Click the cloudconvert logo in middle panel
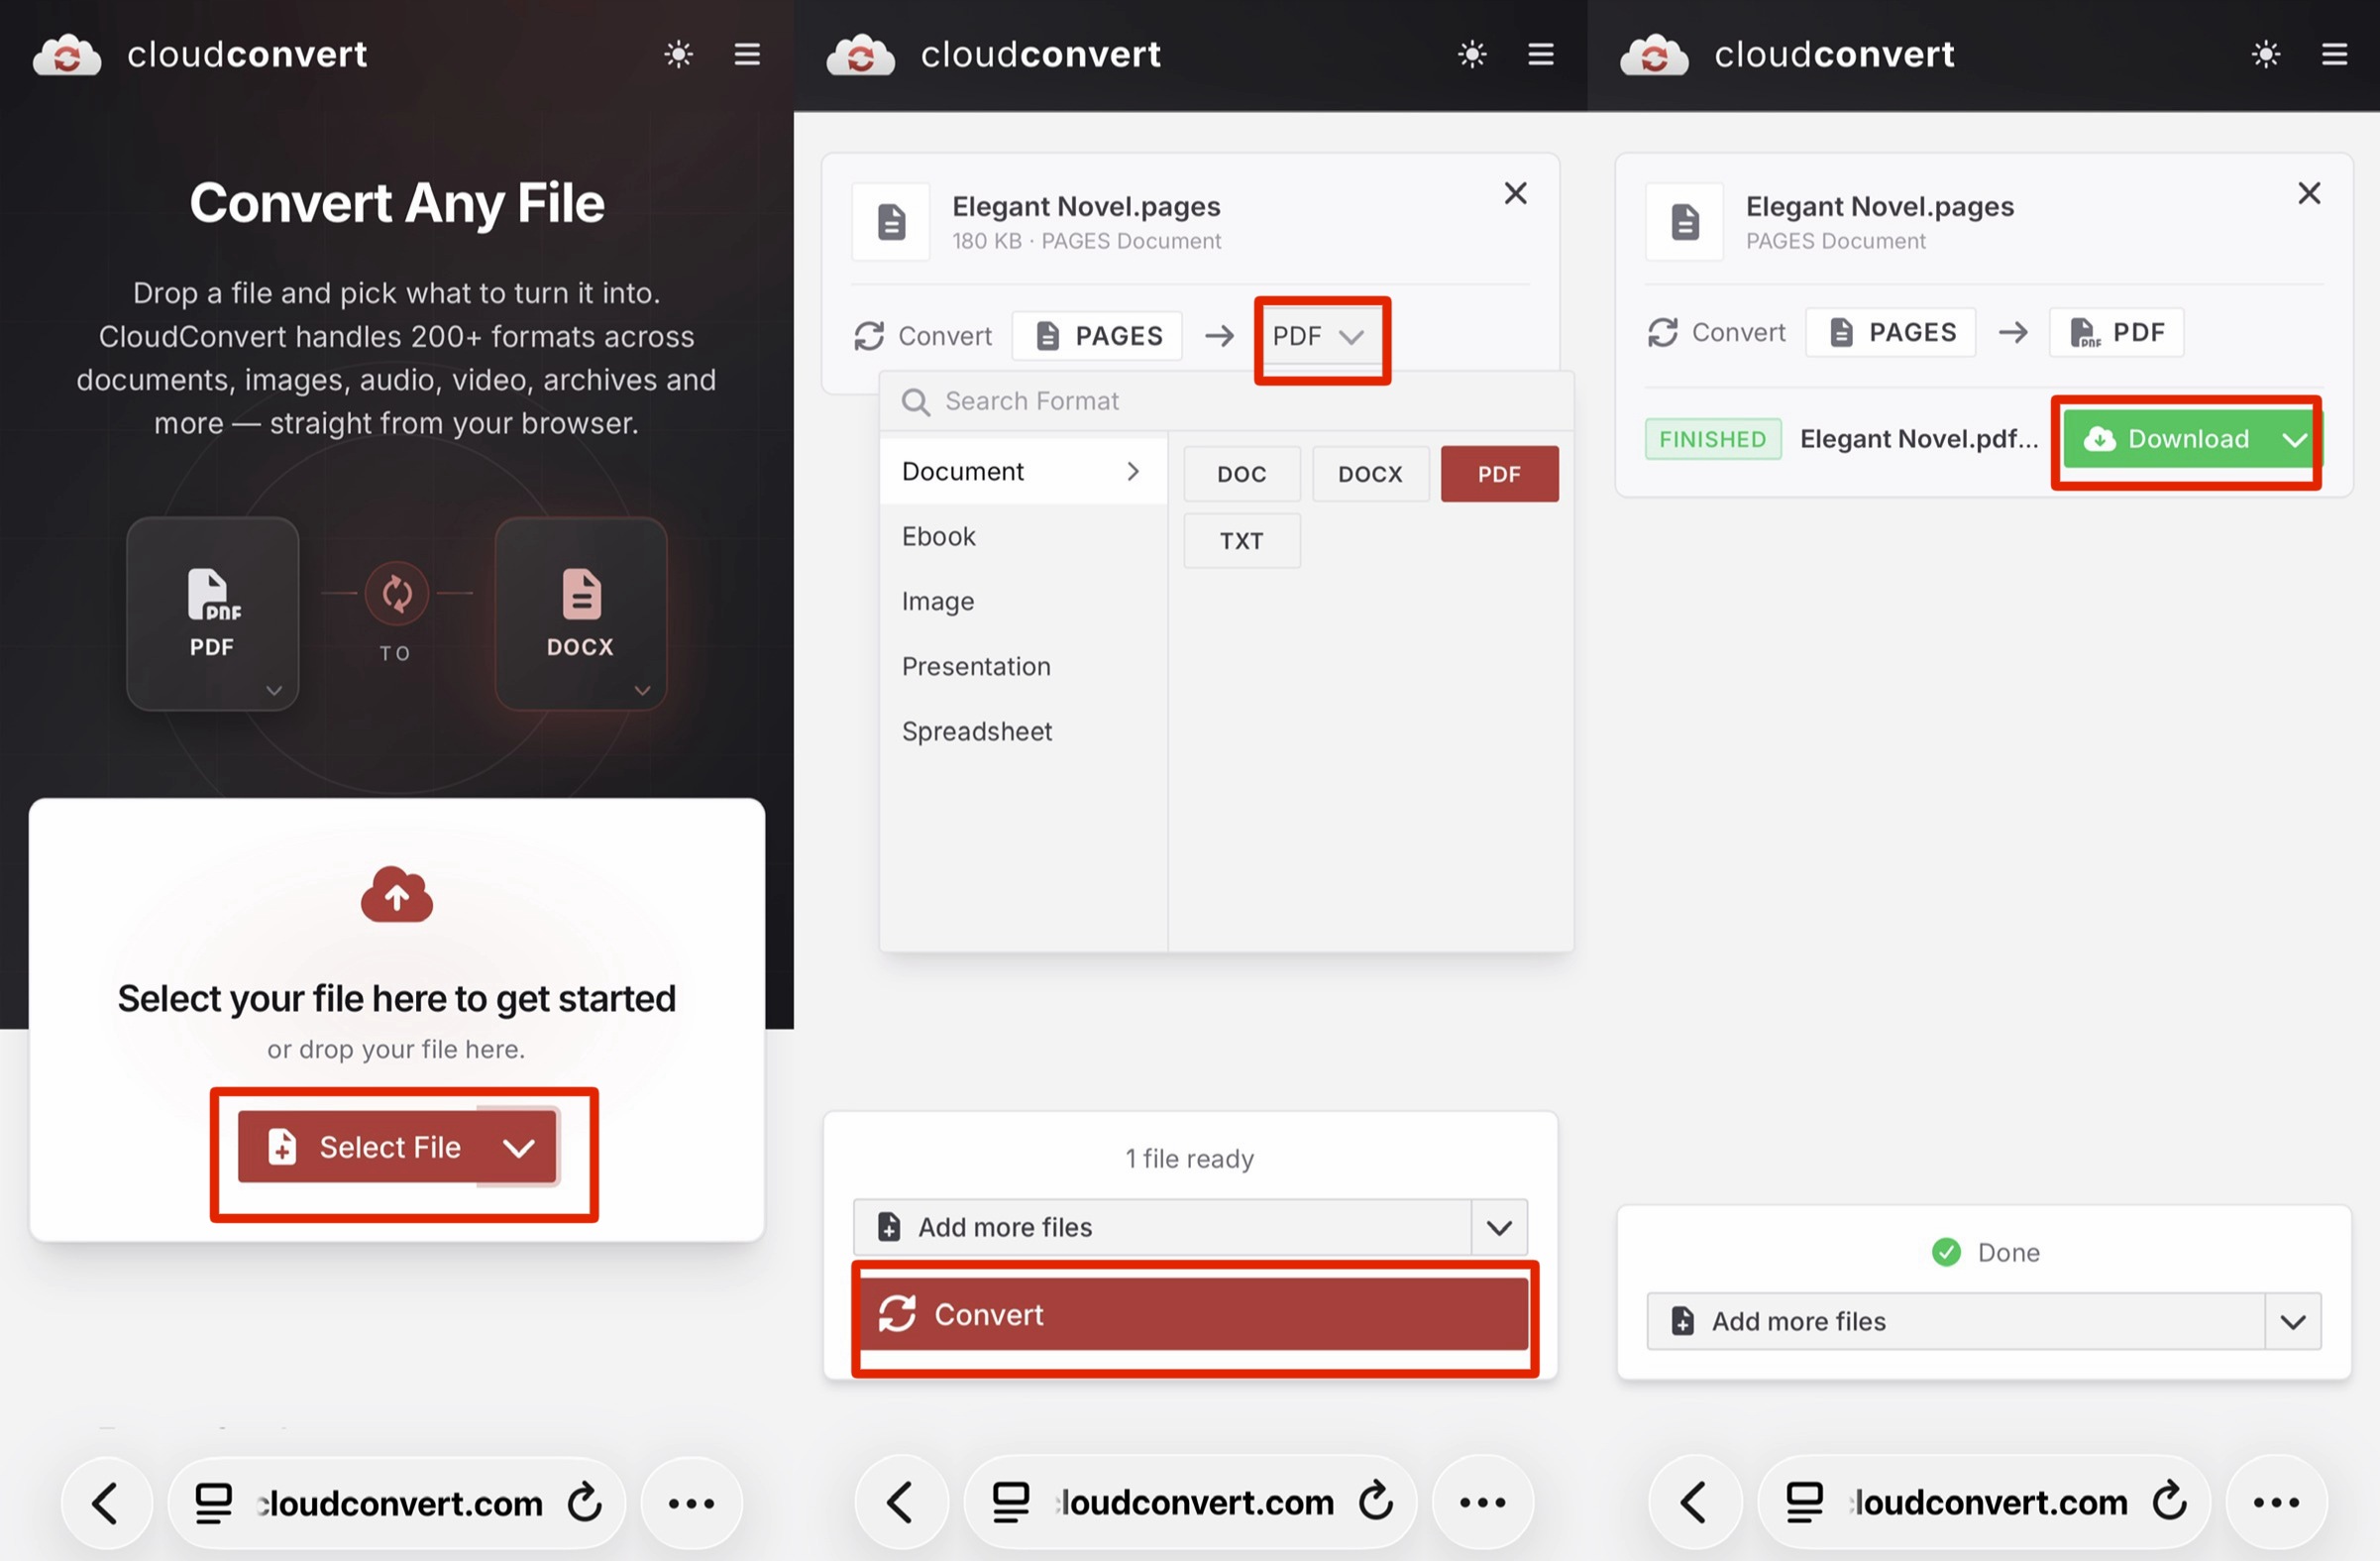 point(993,54)
